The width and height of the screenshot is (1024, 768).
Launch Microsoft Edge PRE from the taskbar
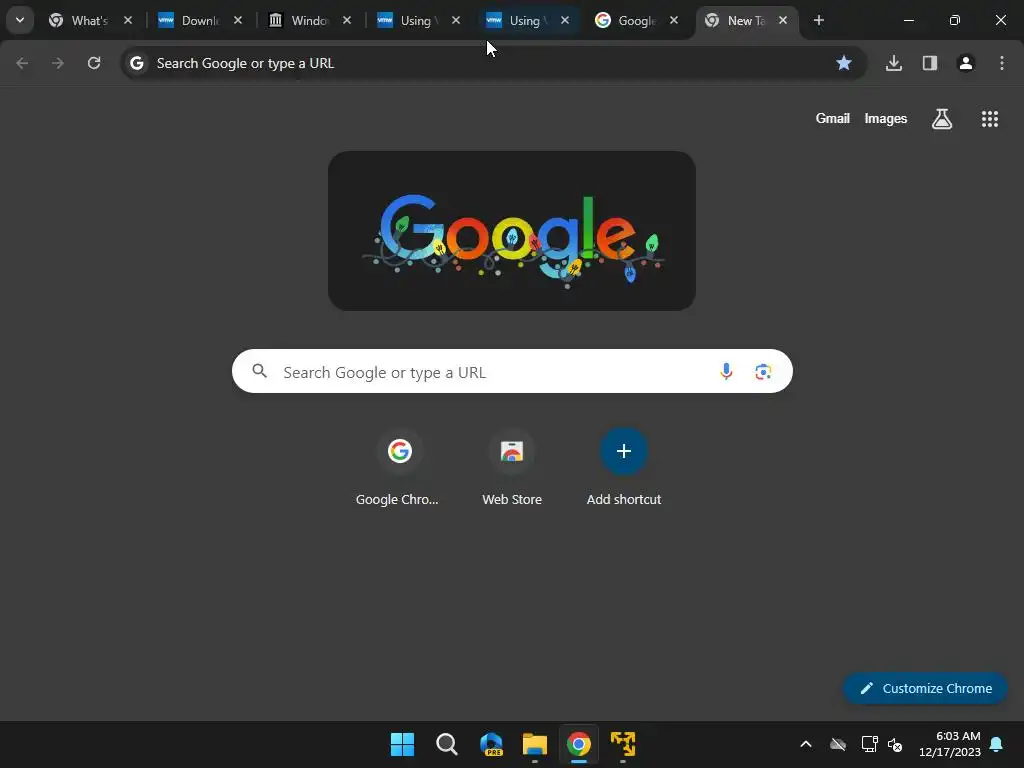pyautogui.click(x=491, y=744)
